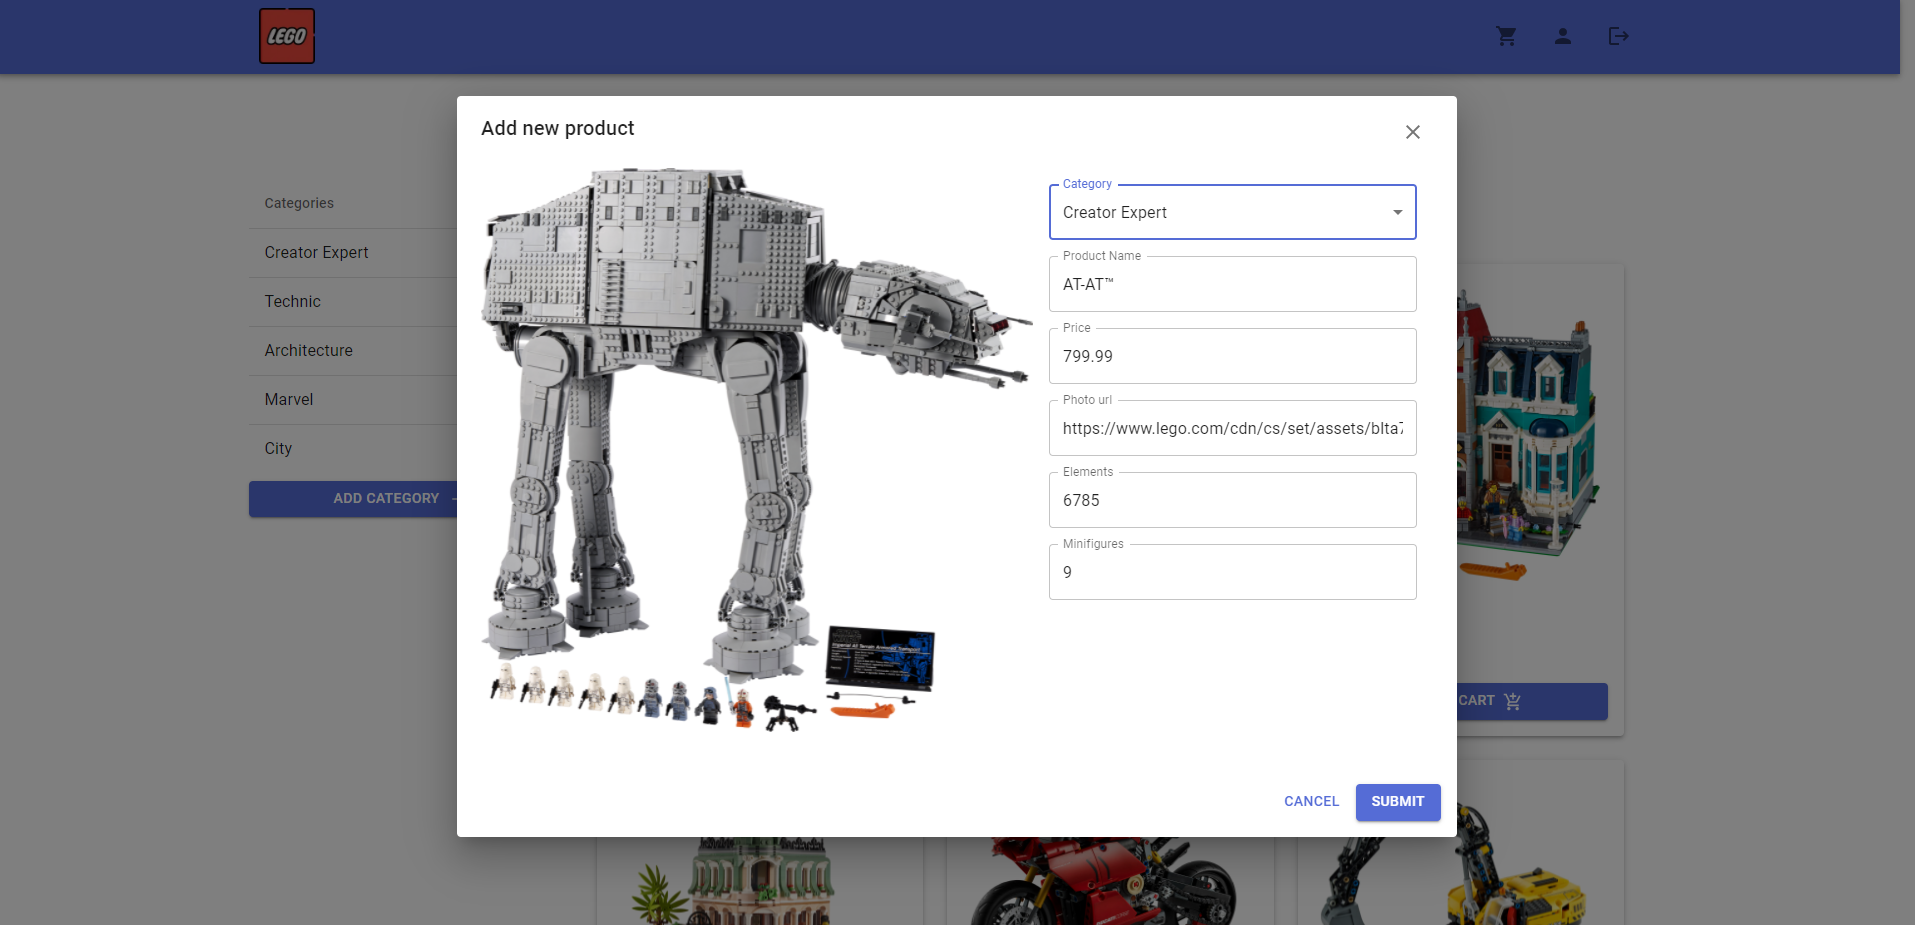Click the Price input field
Image resolution: width=1915 pixels, height=925 pixels.
click(x=1232, y=356)
